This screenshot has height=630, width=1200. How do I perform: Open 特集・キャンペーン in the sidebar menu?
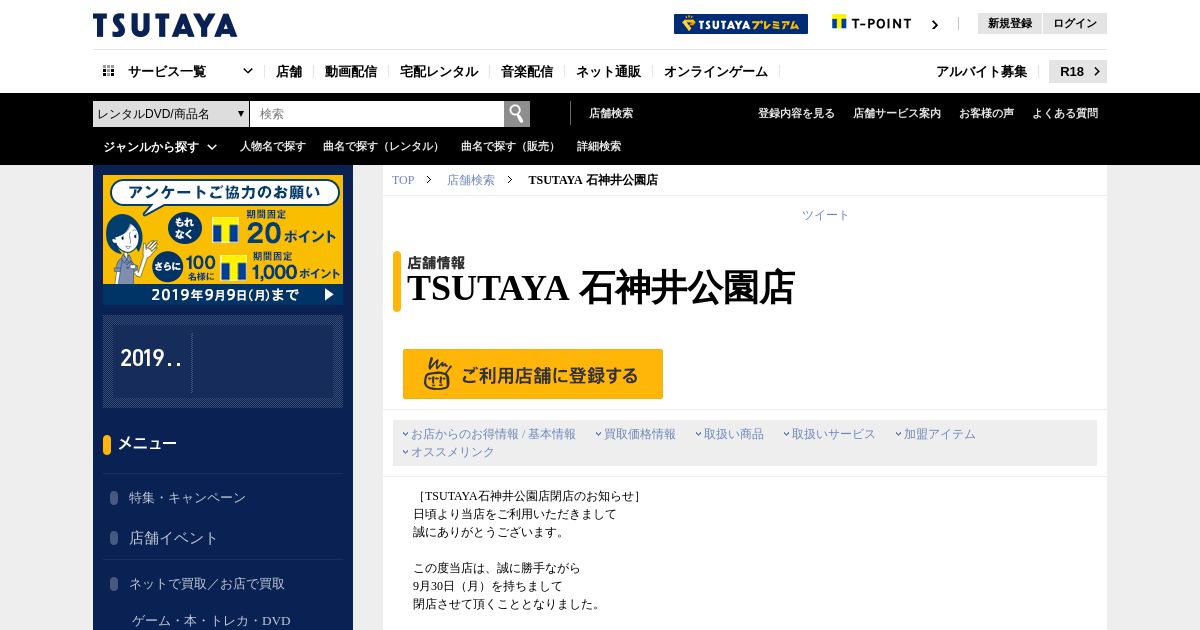point(187,497)
